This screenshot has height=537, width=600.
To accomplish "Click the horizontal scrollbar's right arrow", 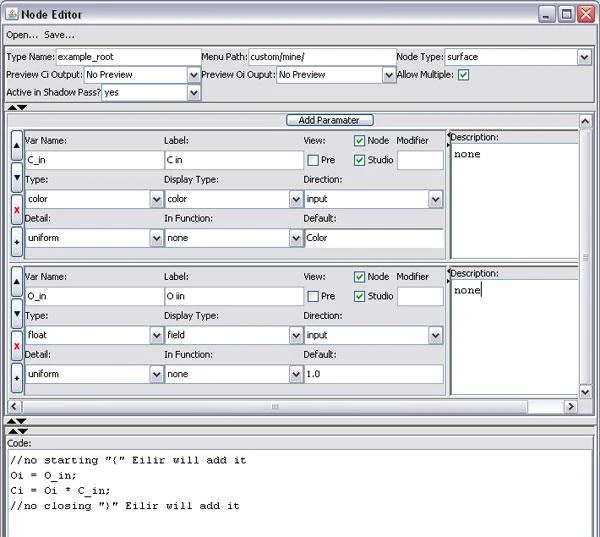I will coord(571,407).
